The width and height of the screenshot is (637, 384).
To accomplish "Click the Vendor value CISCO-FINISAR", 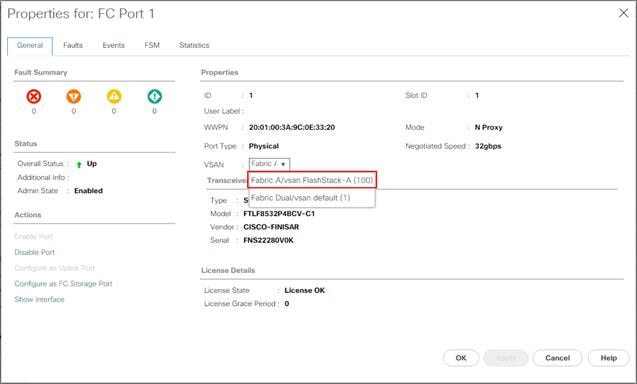I will click(x=271, y=227).
